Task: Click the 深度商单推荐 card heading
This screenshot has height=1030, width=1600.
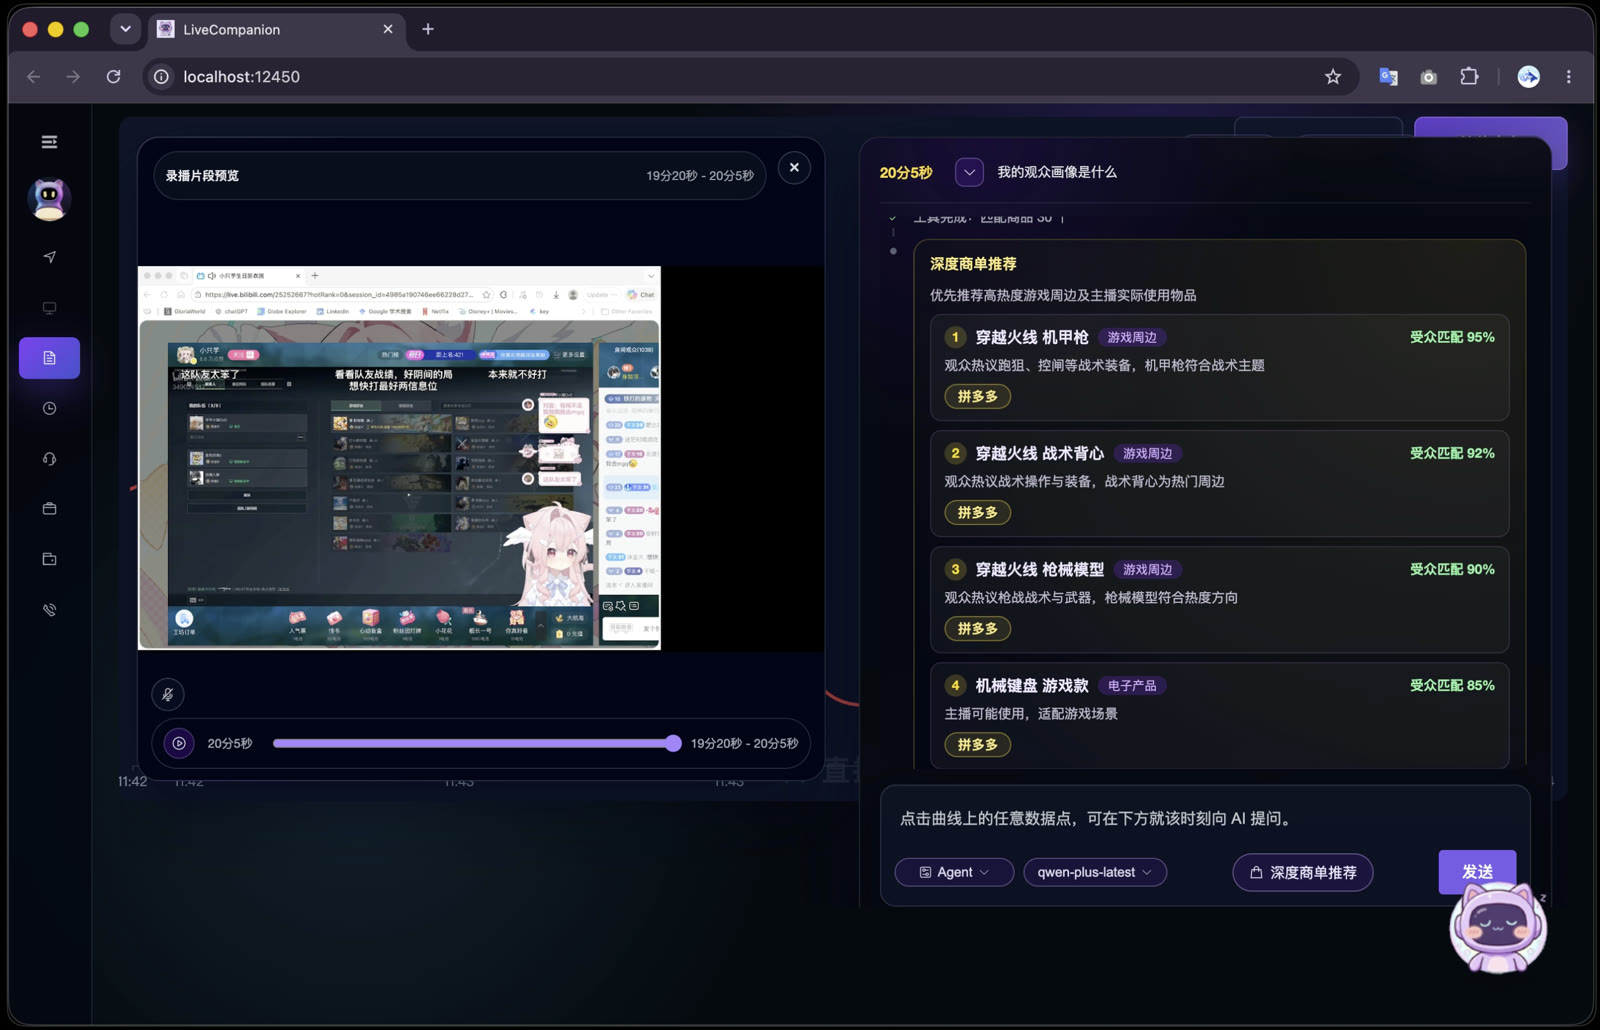Action: click(973, 264)
